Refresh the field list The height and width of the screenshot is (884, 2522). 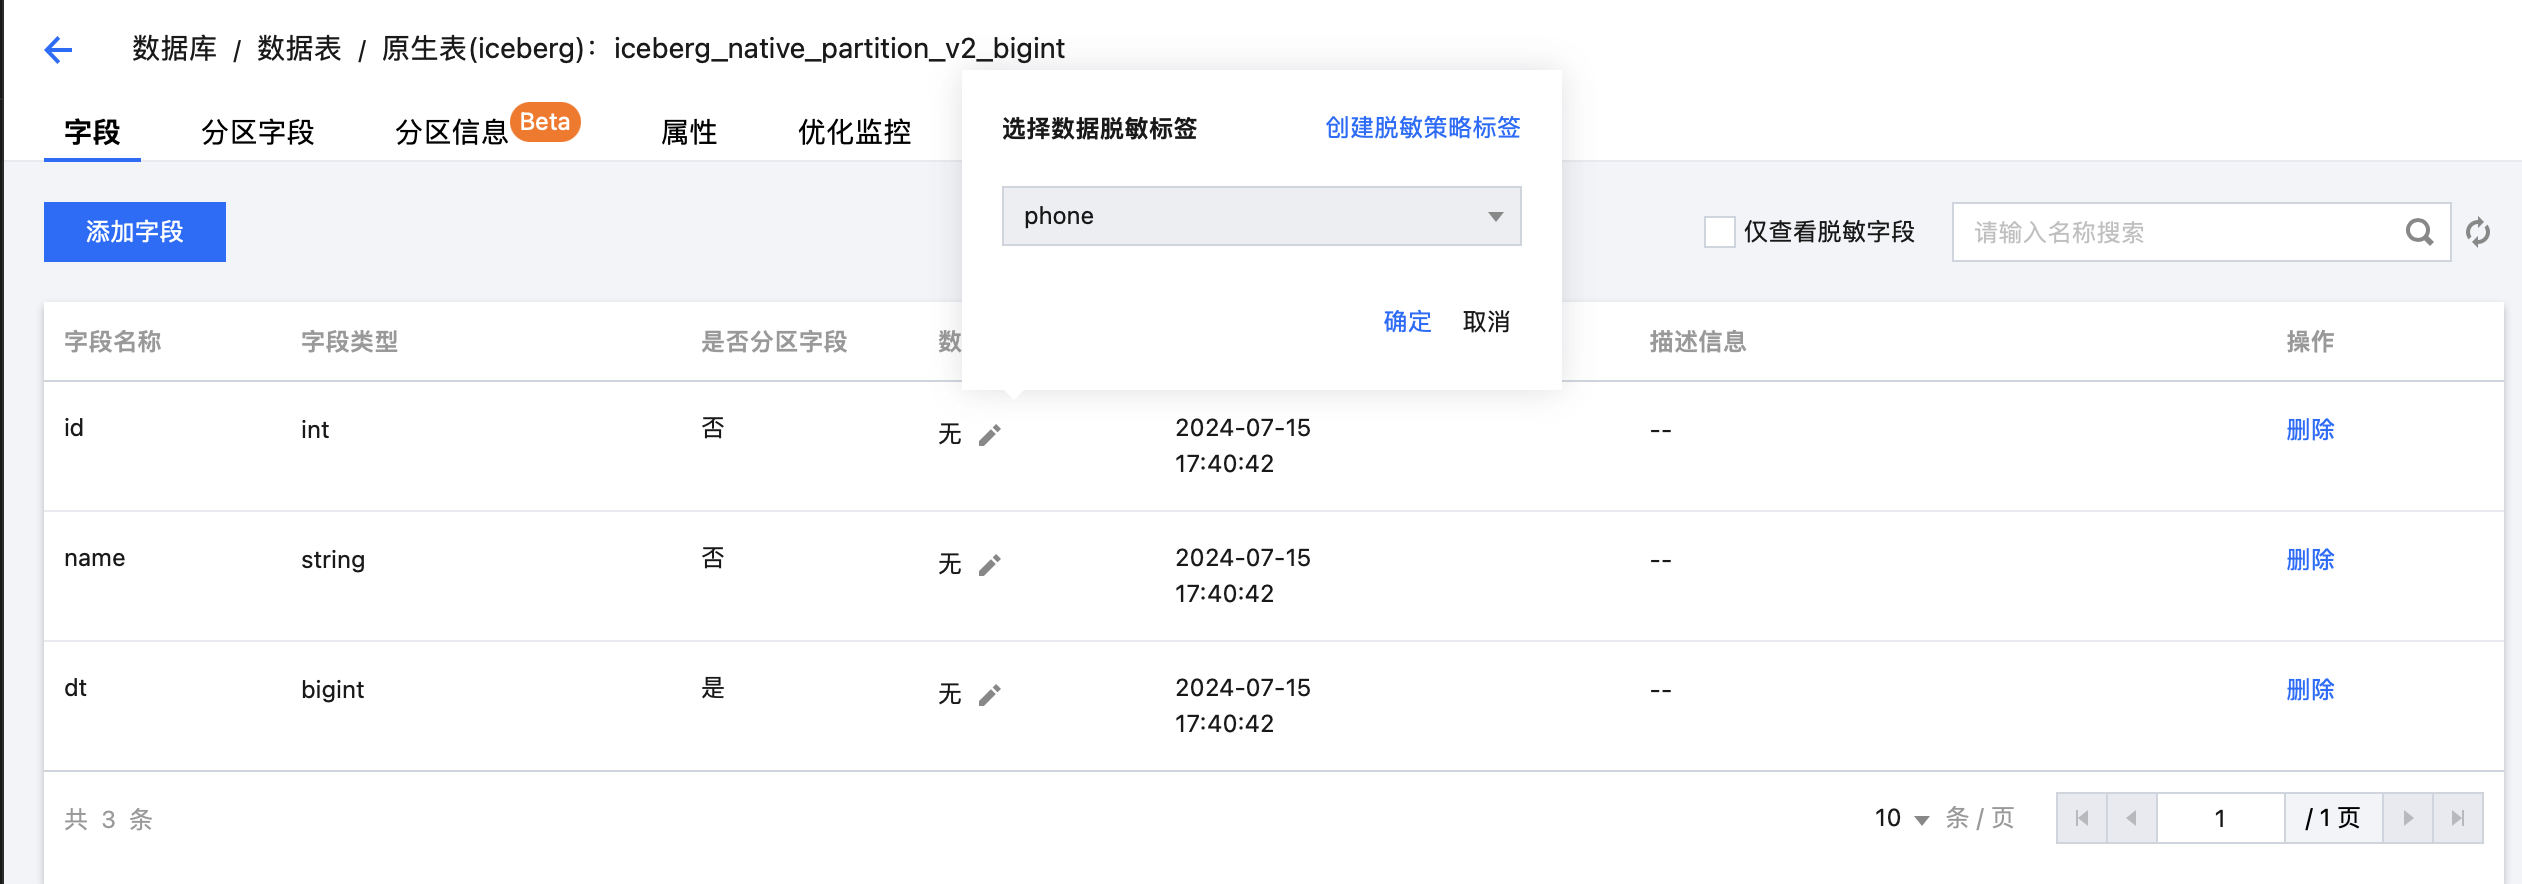click(2478, 232)
